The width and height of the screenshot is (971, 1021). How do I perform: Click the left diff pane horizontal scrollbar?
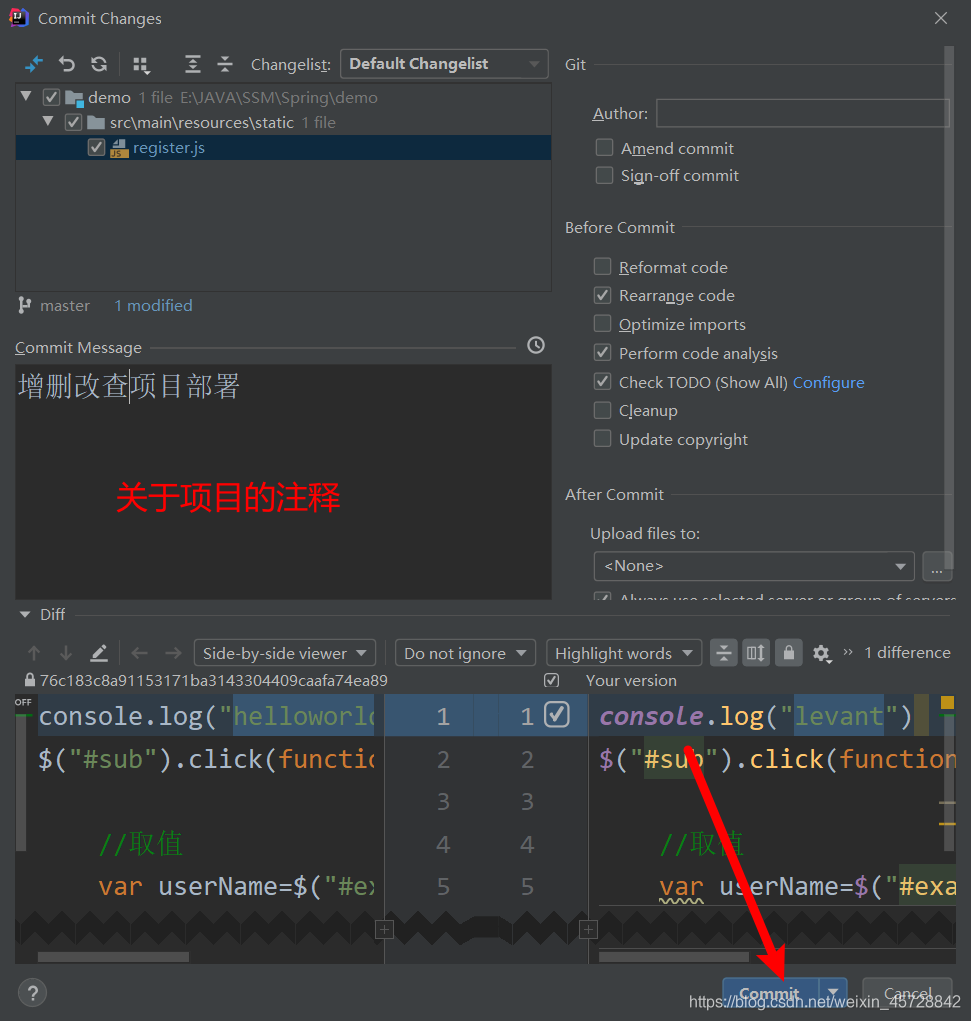(x=113, y=957)
